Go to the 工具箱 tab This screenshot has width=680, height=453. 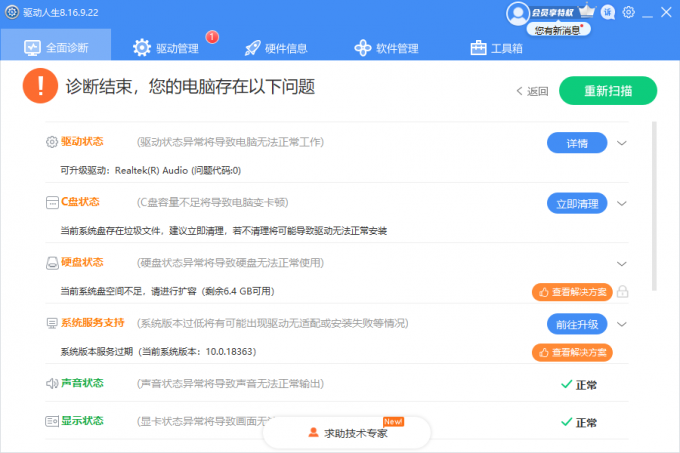click(x=496, y=48)
